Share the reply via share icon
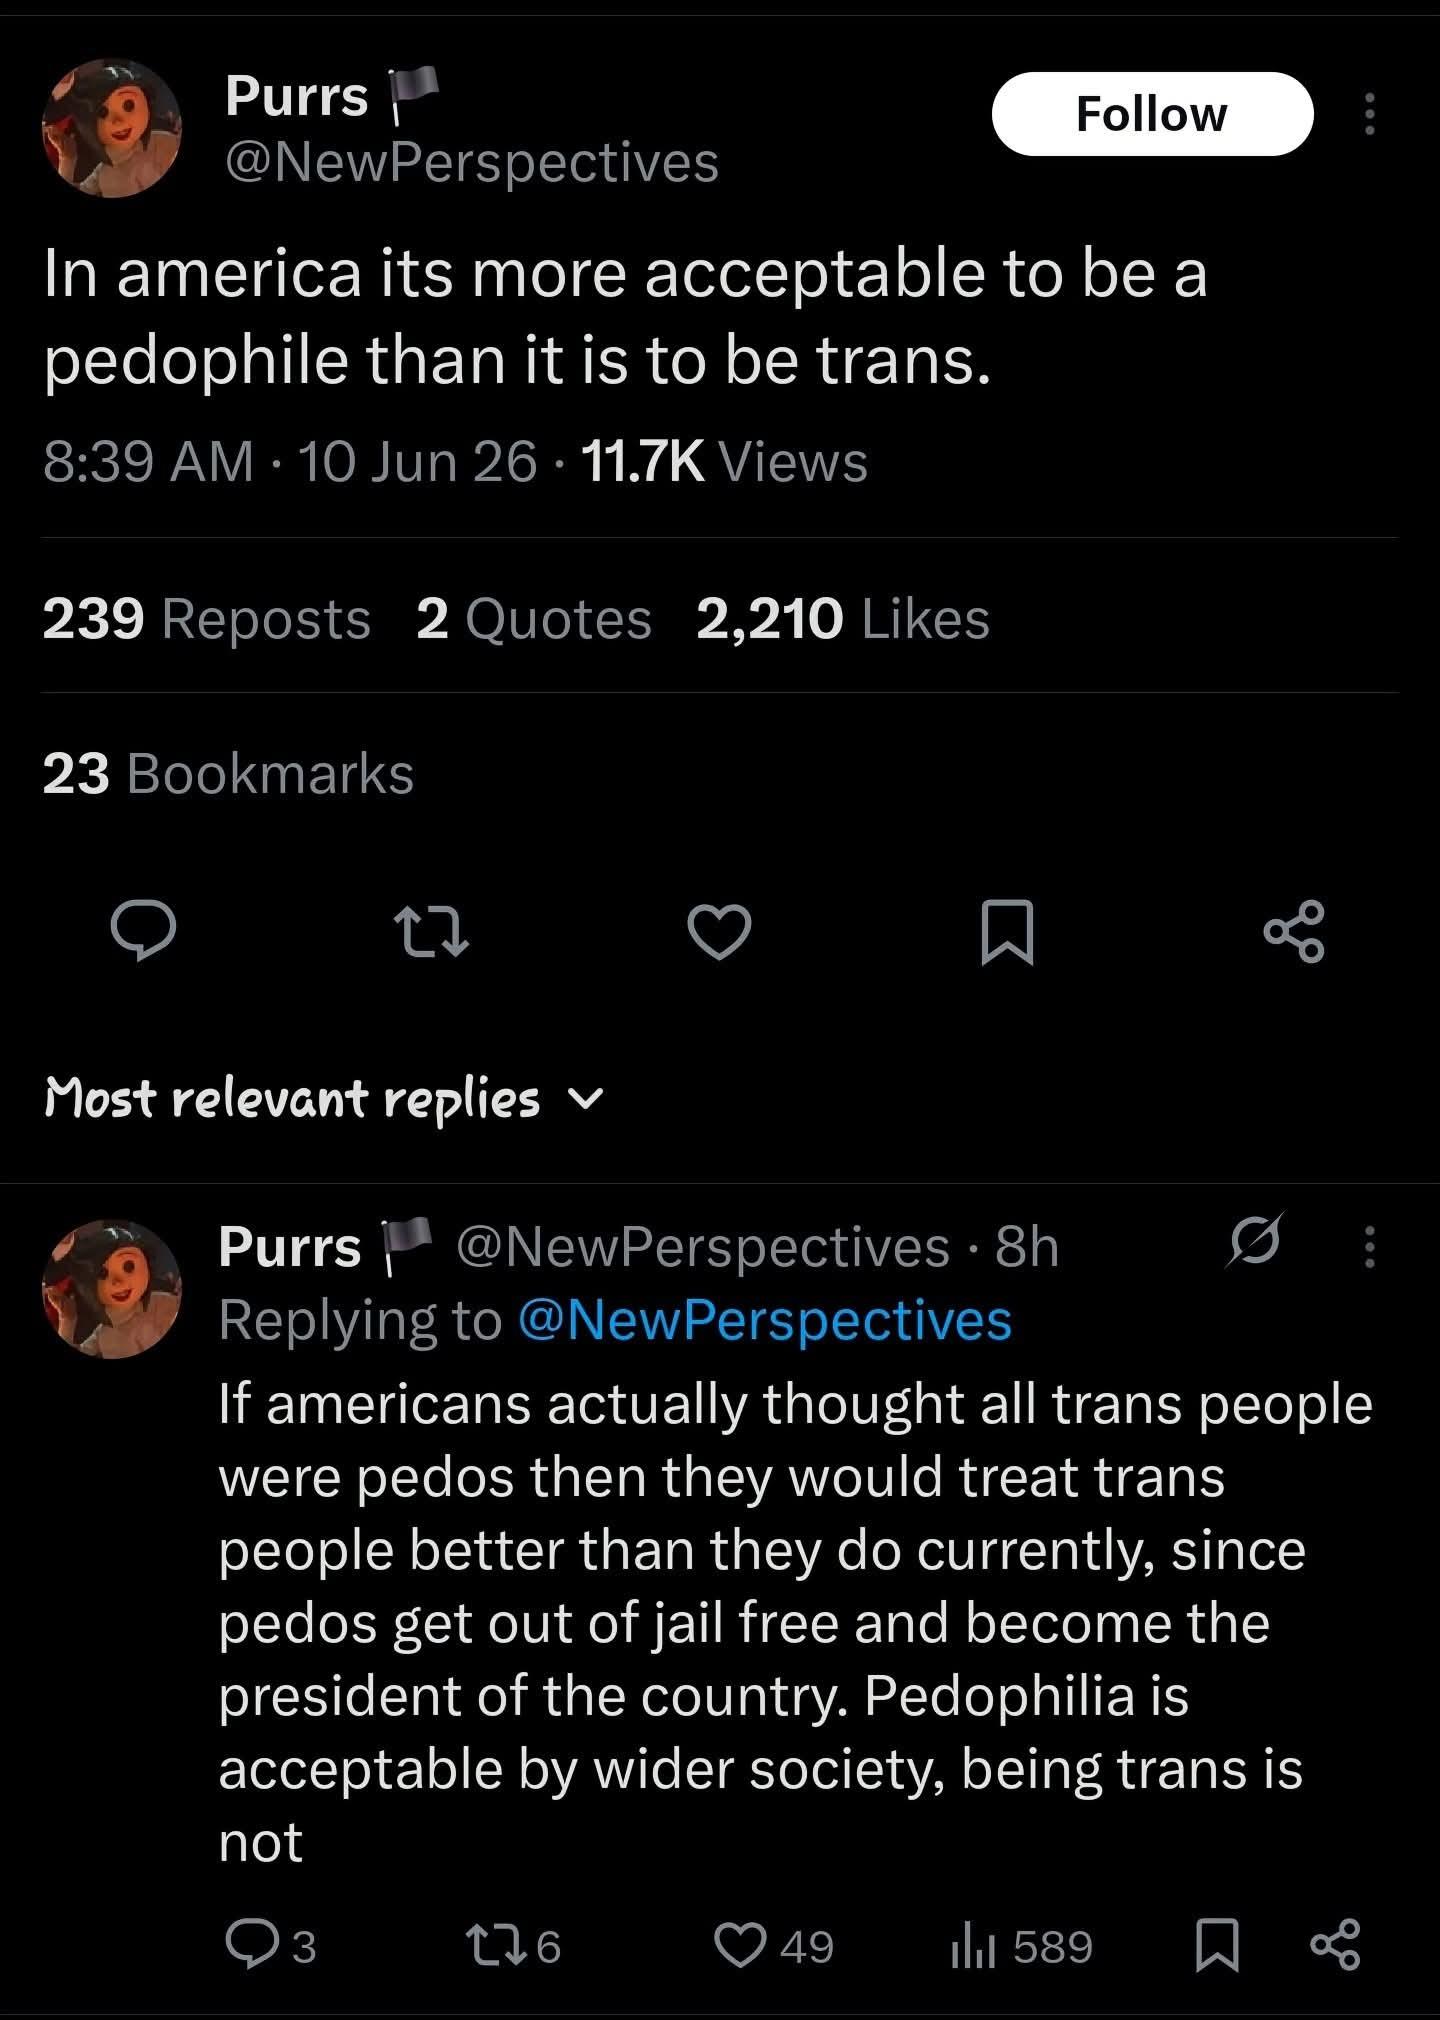The width and height of the screenshot is (1440, 2020). pyautogui.click(x=1335, y=1945)
